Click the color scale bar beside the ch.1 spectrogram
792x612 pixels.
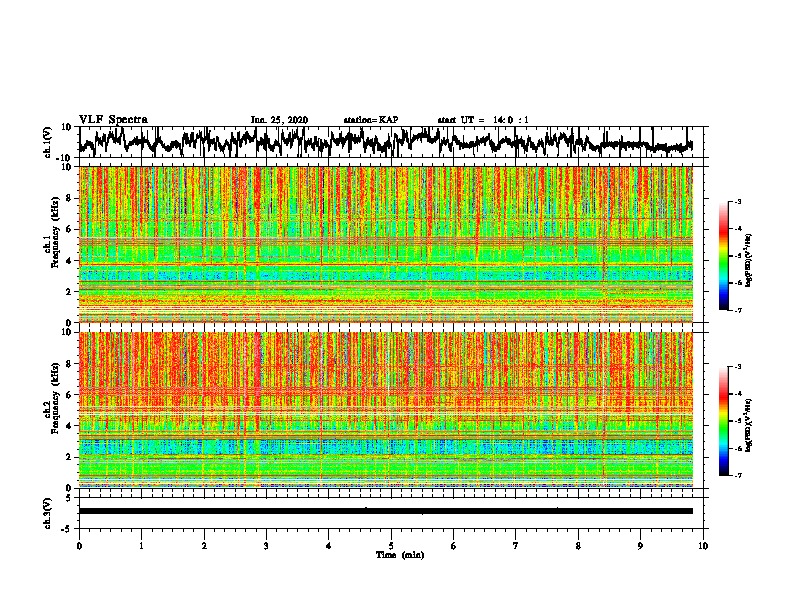[724, 256]
